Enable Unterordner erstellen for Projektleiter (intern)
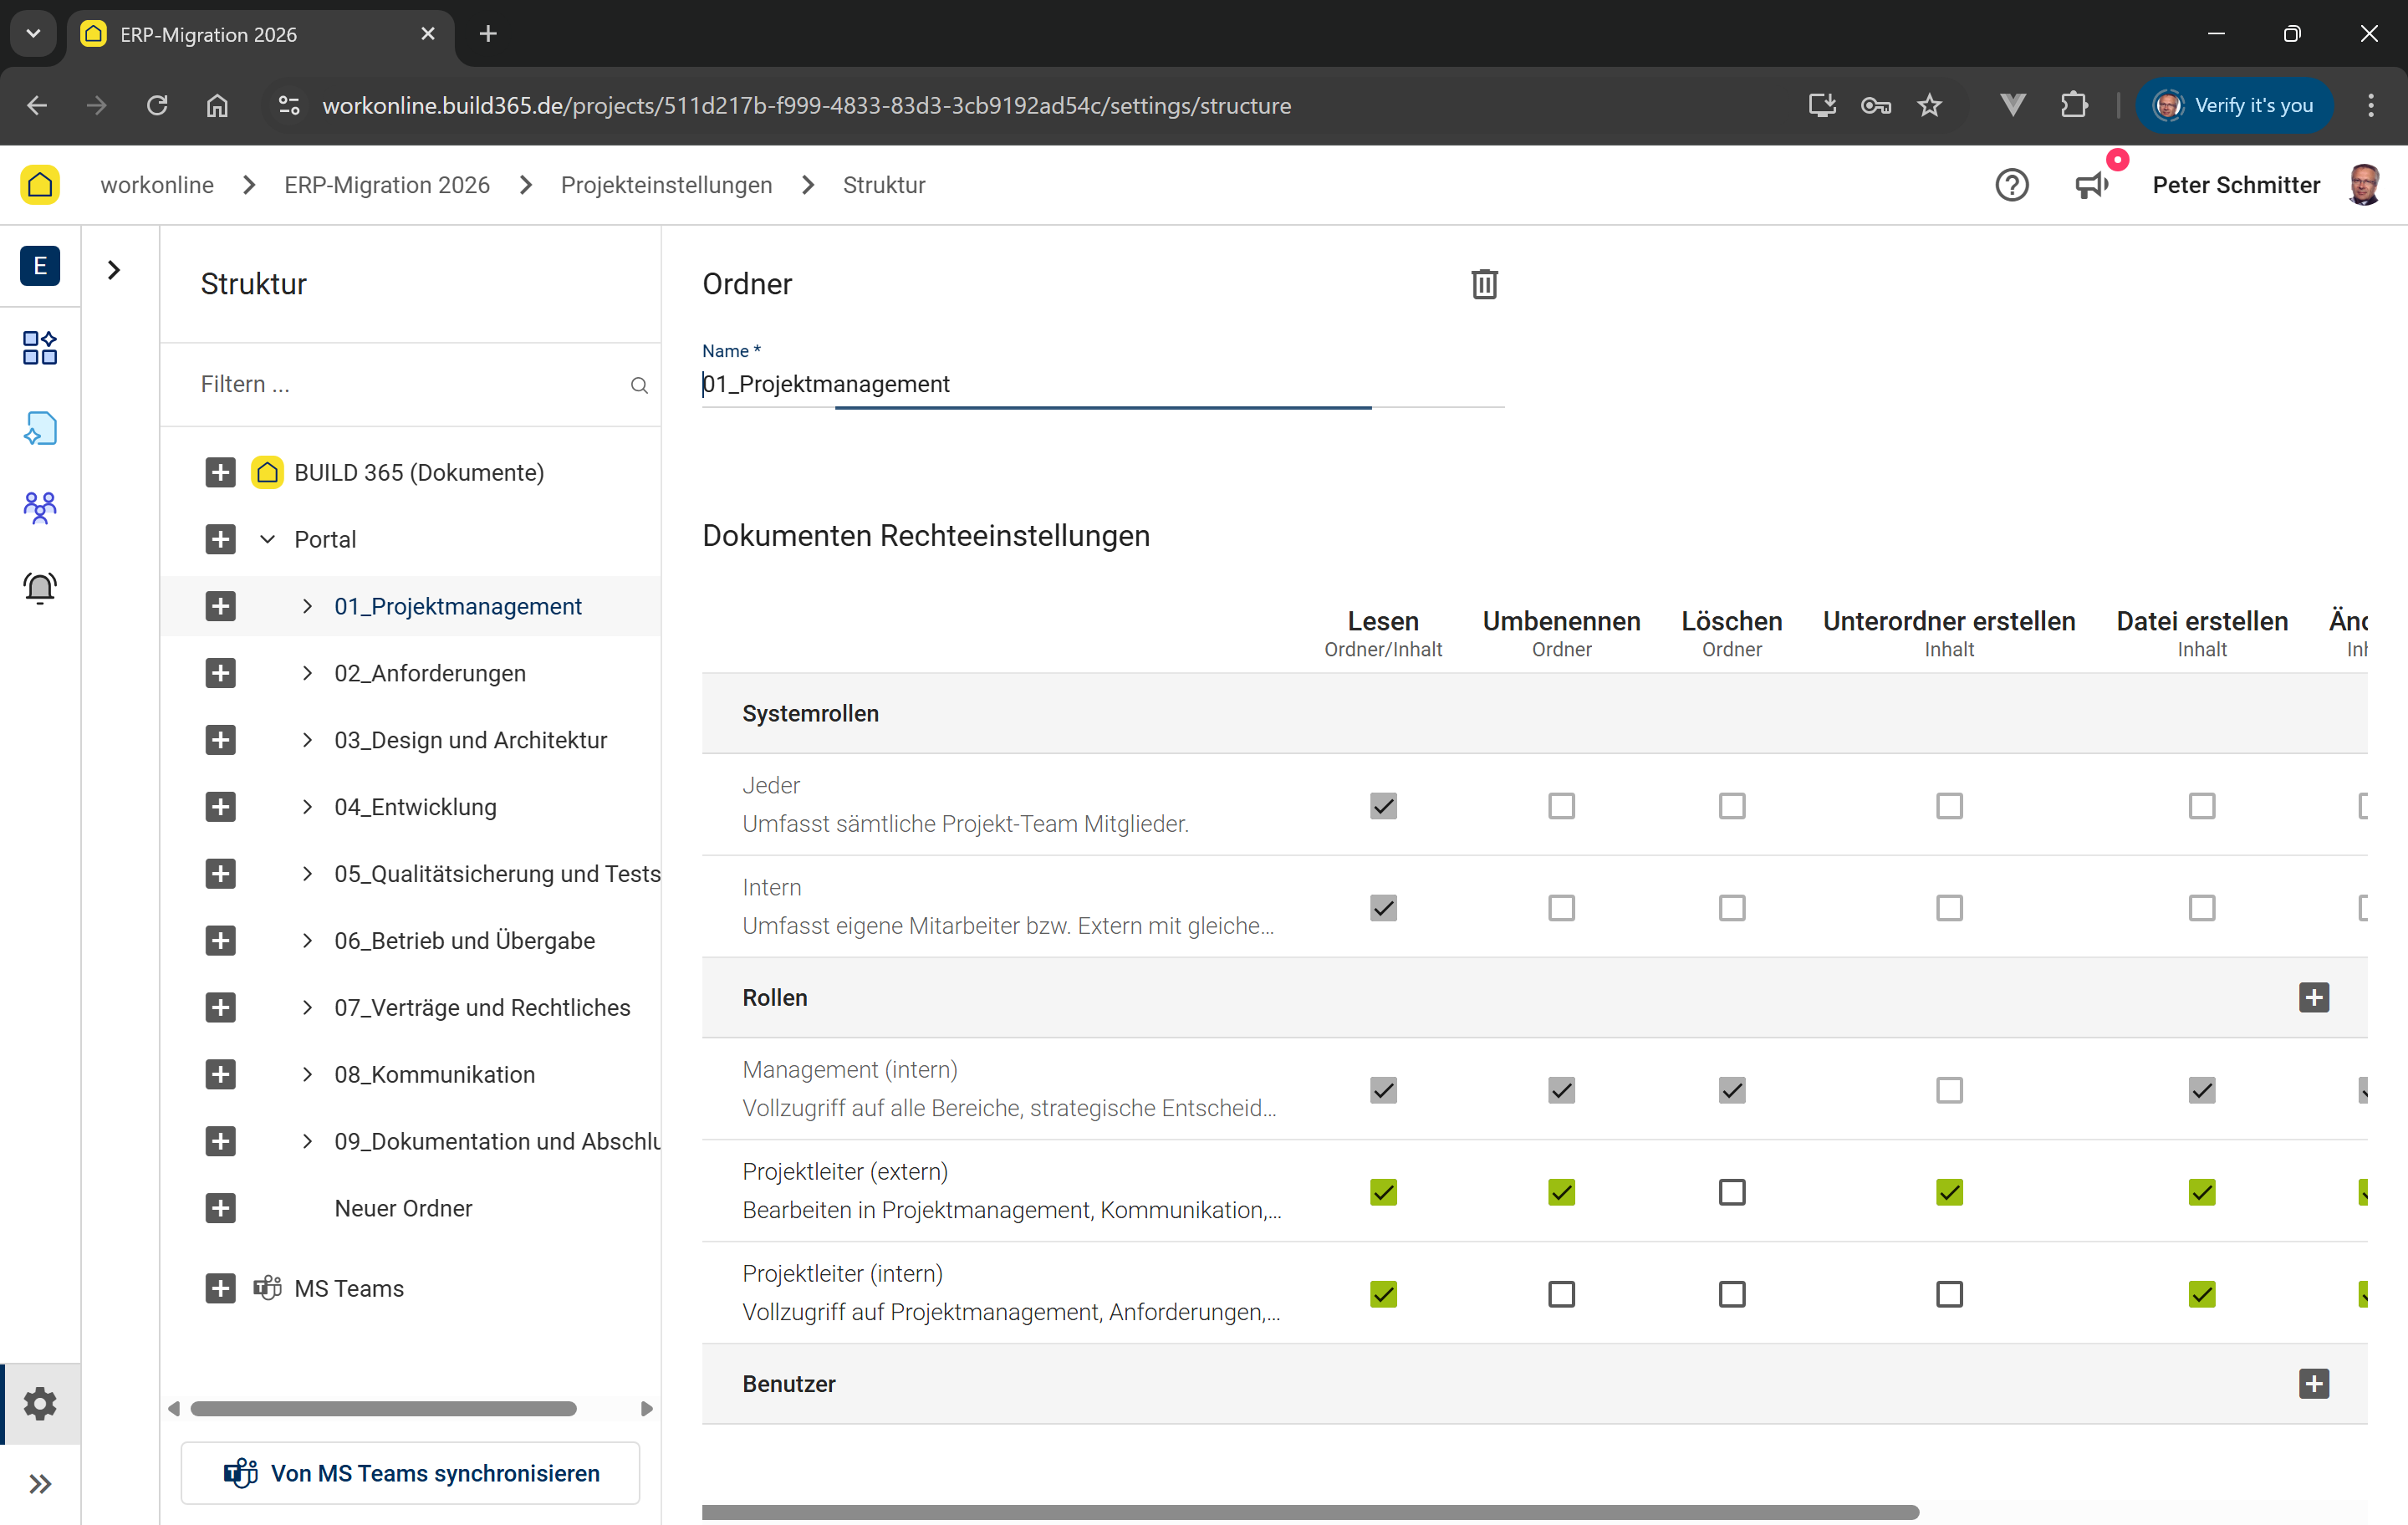The height and width of the screenshot is (1525, 2408). tap(1948, 1294)
